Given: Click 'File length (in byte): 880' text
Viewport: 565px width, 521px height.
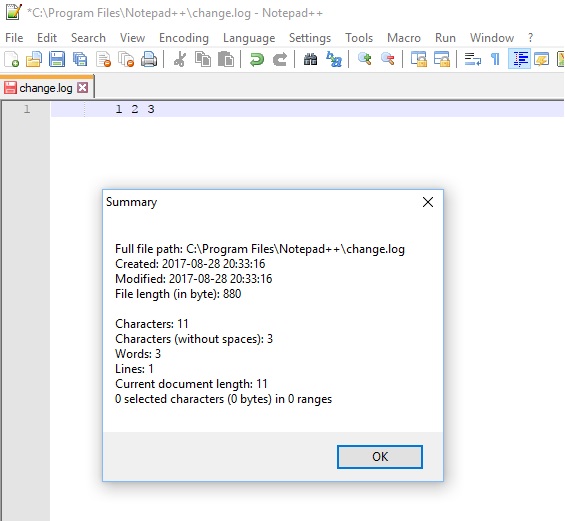Looking at the screenshot, I should [178, 294].
